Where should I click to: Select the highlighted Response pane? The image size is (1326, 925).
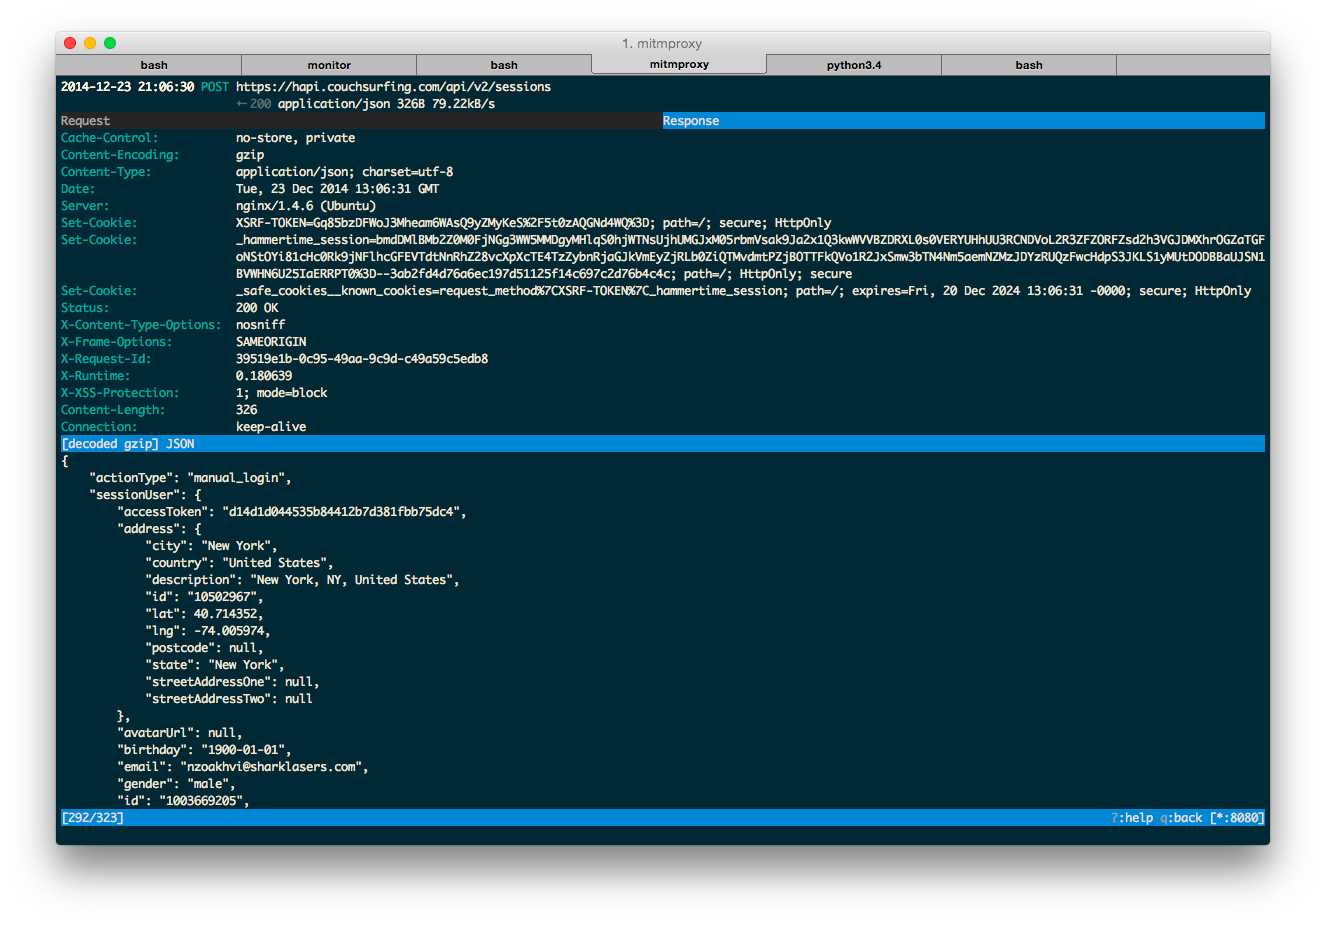691,120
